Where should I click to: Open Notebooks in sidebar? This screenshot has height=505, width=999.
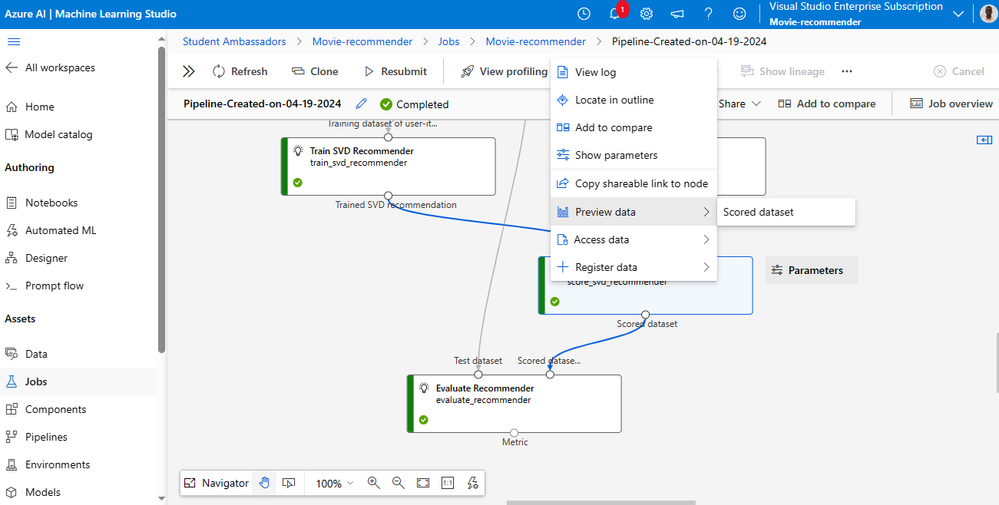click(42, 203)
